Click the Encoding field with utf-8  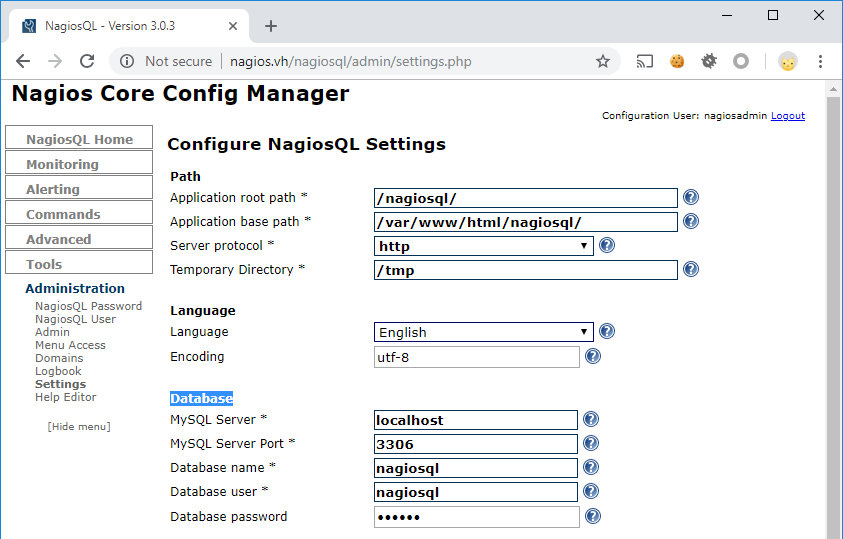click(x=477, y=357)
